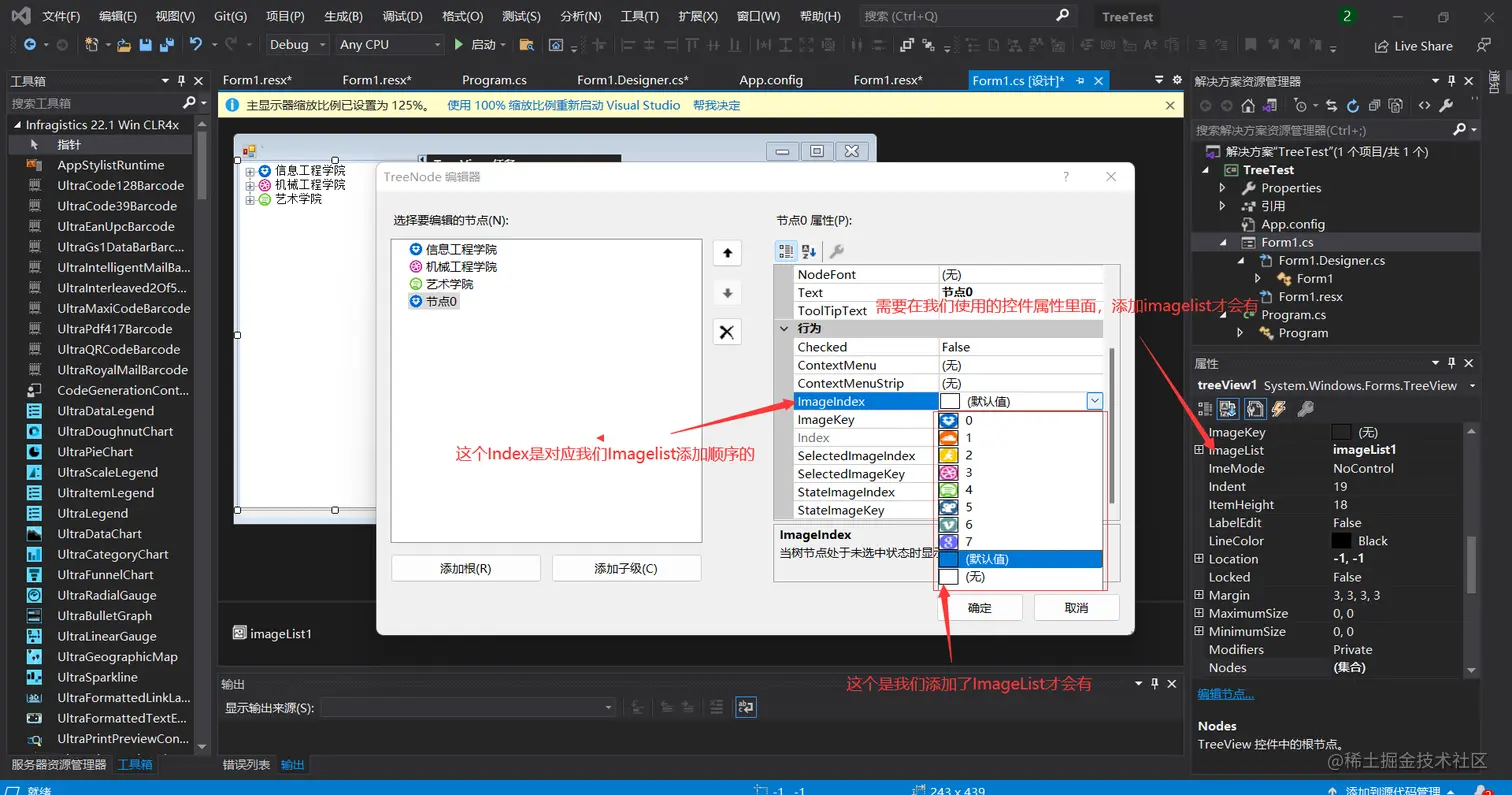The image size is (1512, 795).
Task: Expand the Margin property in Properties panel
Action: pyautogui.click(x=1199, y=595)
